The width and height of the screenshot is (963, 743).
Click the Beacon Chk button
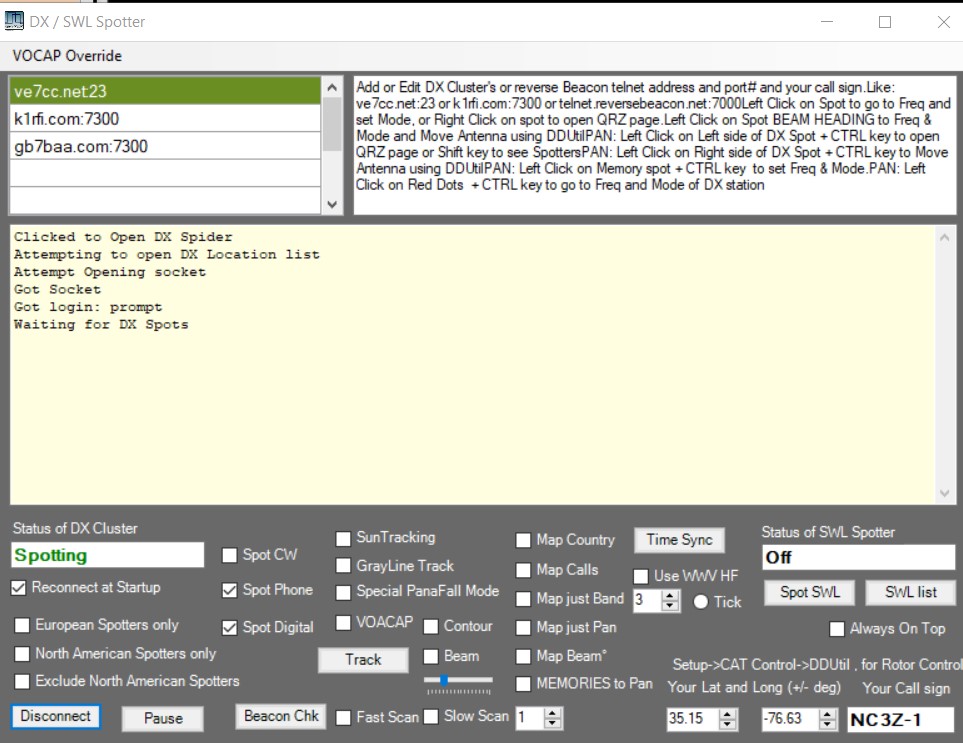(x=281, y=716)
